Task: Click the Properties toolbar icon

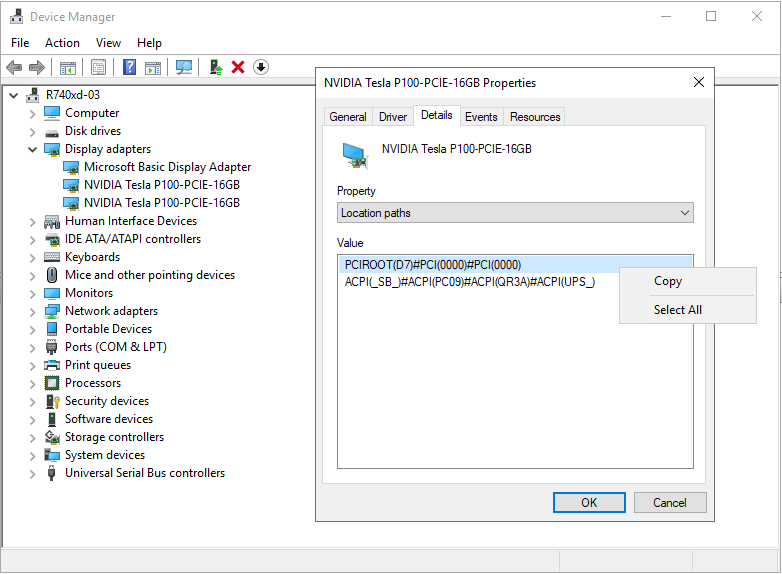Action: click(x=98, y=67)
